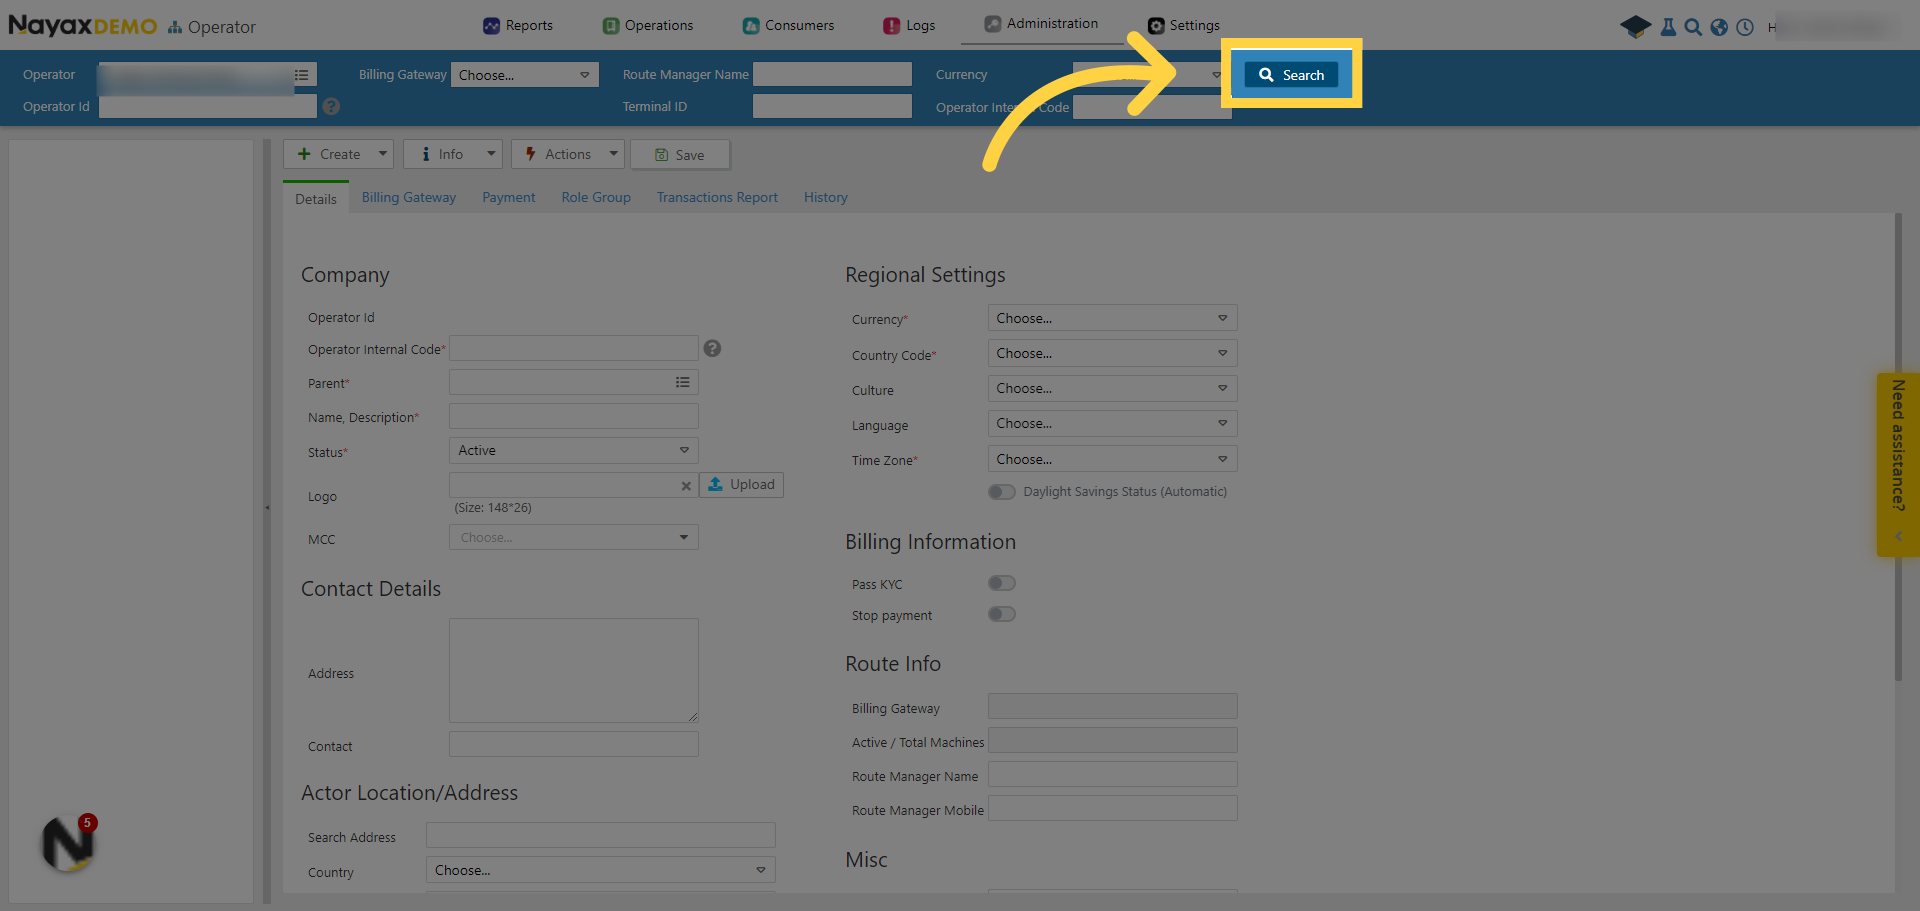Open the Parent selection list icon

[x=683, y=382]
